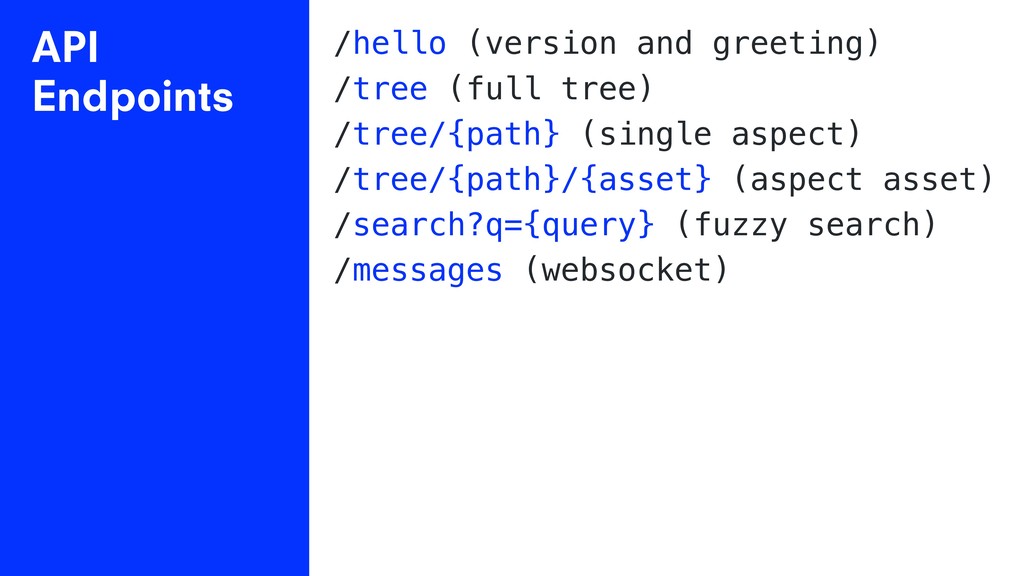Click the leading slash before 'messages'
The image size is (1024, 576).
[342, 270]
